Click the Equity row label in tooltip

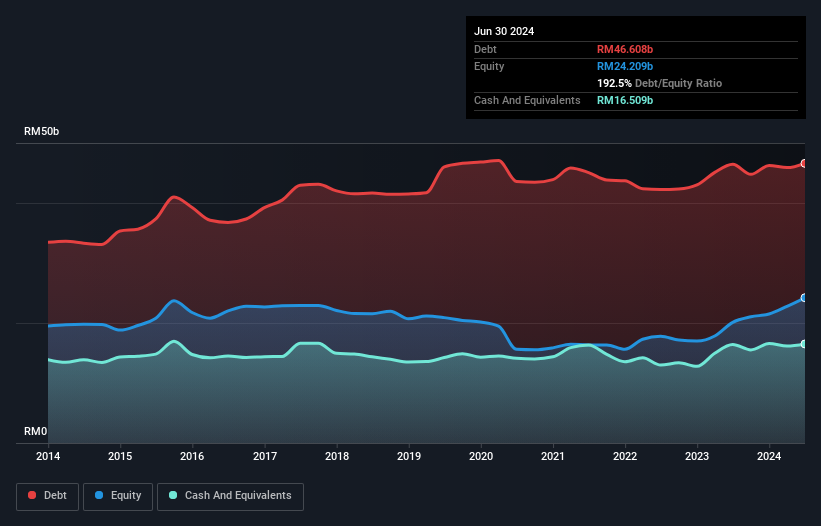click(489, 66)
